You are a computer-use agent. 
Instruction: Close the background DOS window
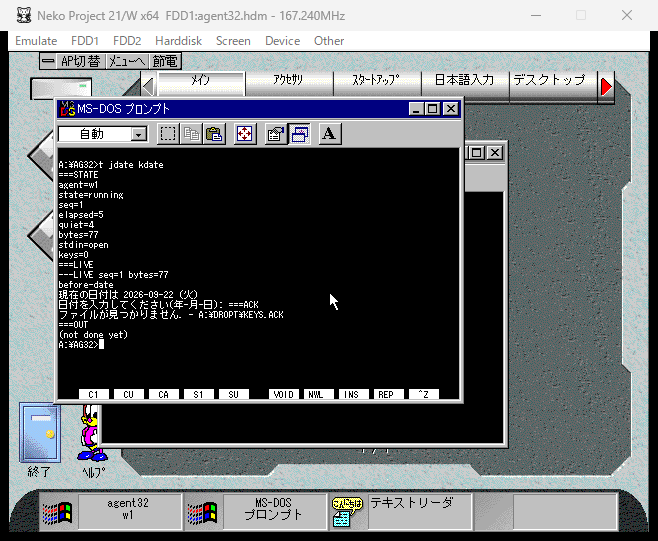point(495,153)
